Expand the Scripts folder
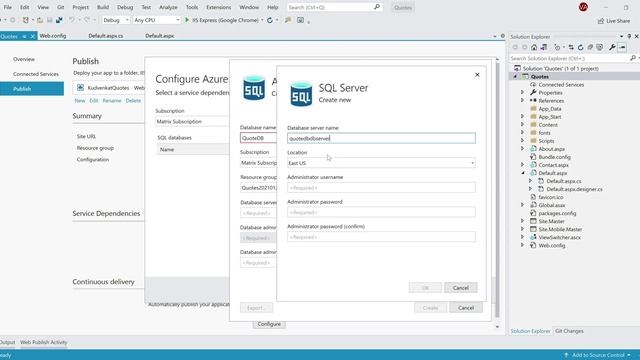640x360 pixels. 522,141
